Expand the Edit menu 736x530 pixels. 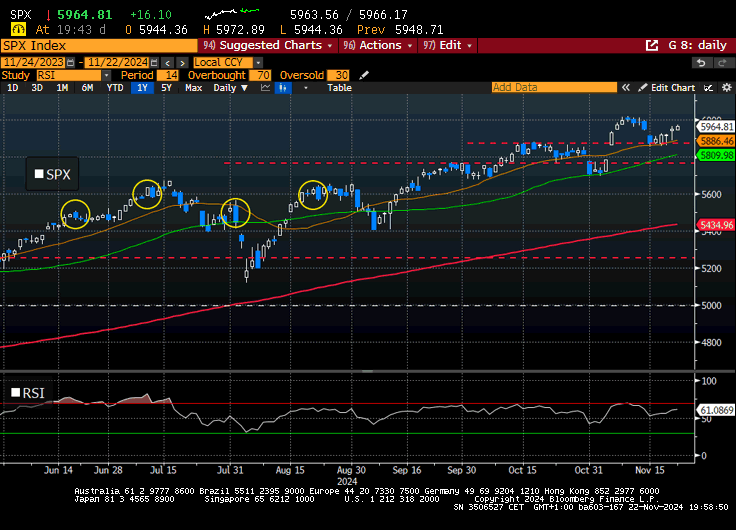(x=447, y=46)
